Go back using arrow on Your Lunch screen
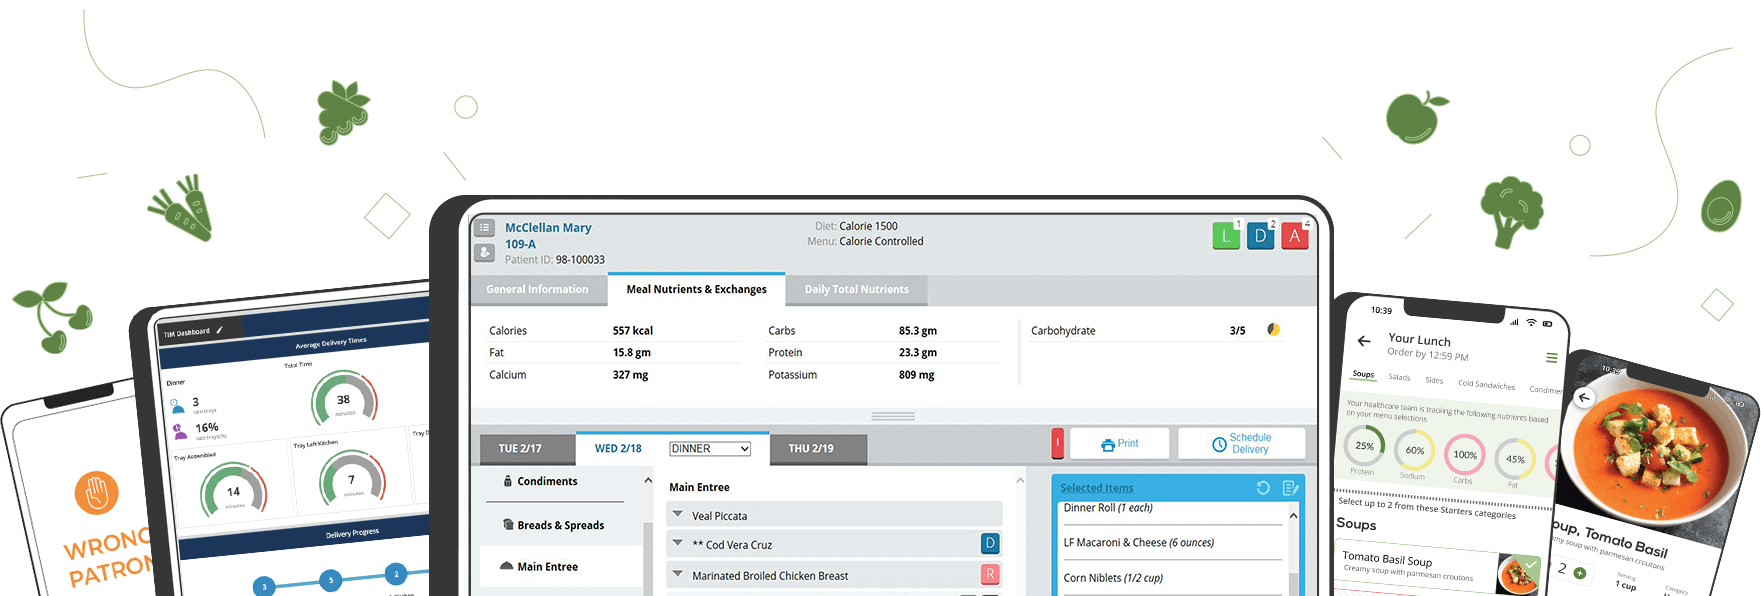1761x596 pixels. [x=1364, y=341]
